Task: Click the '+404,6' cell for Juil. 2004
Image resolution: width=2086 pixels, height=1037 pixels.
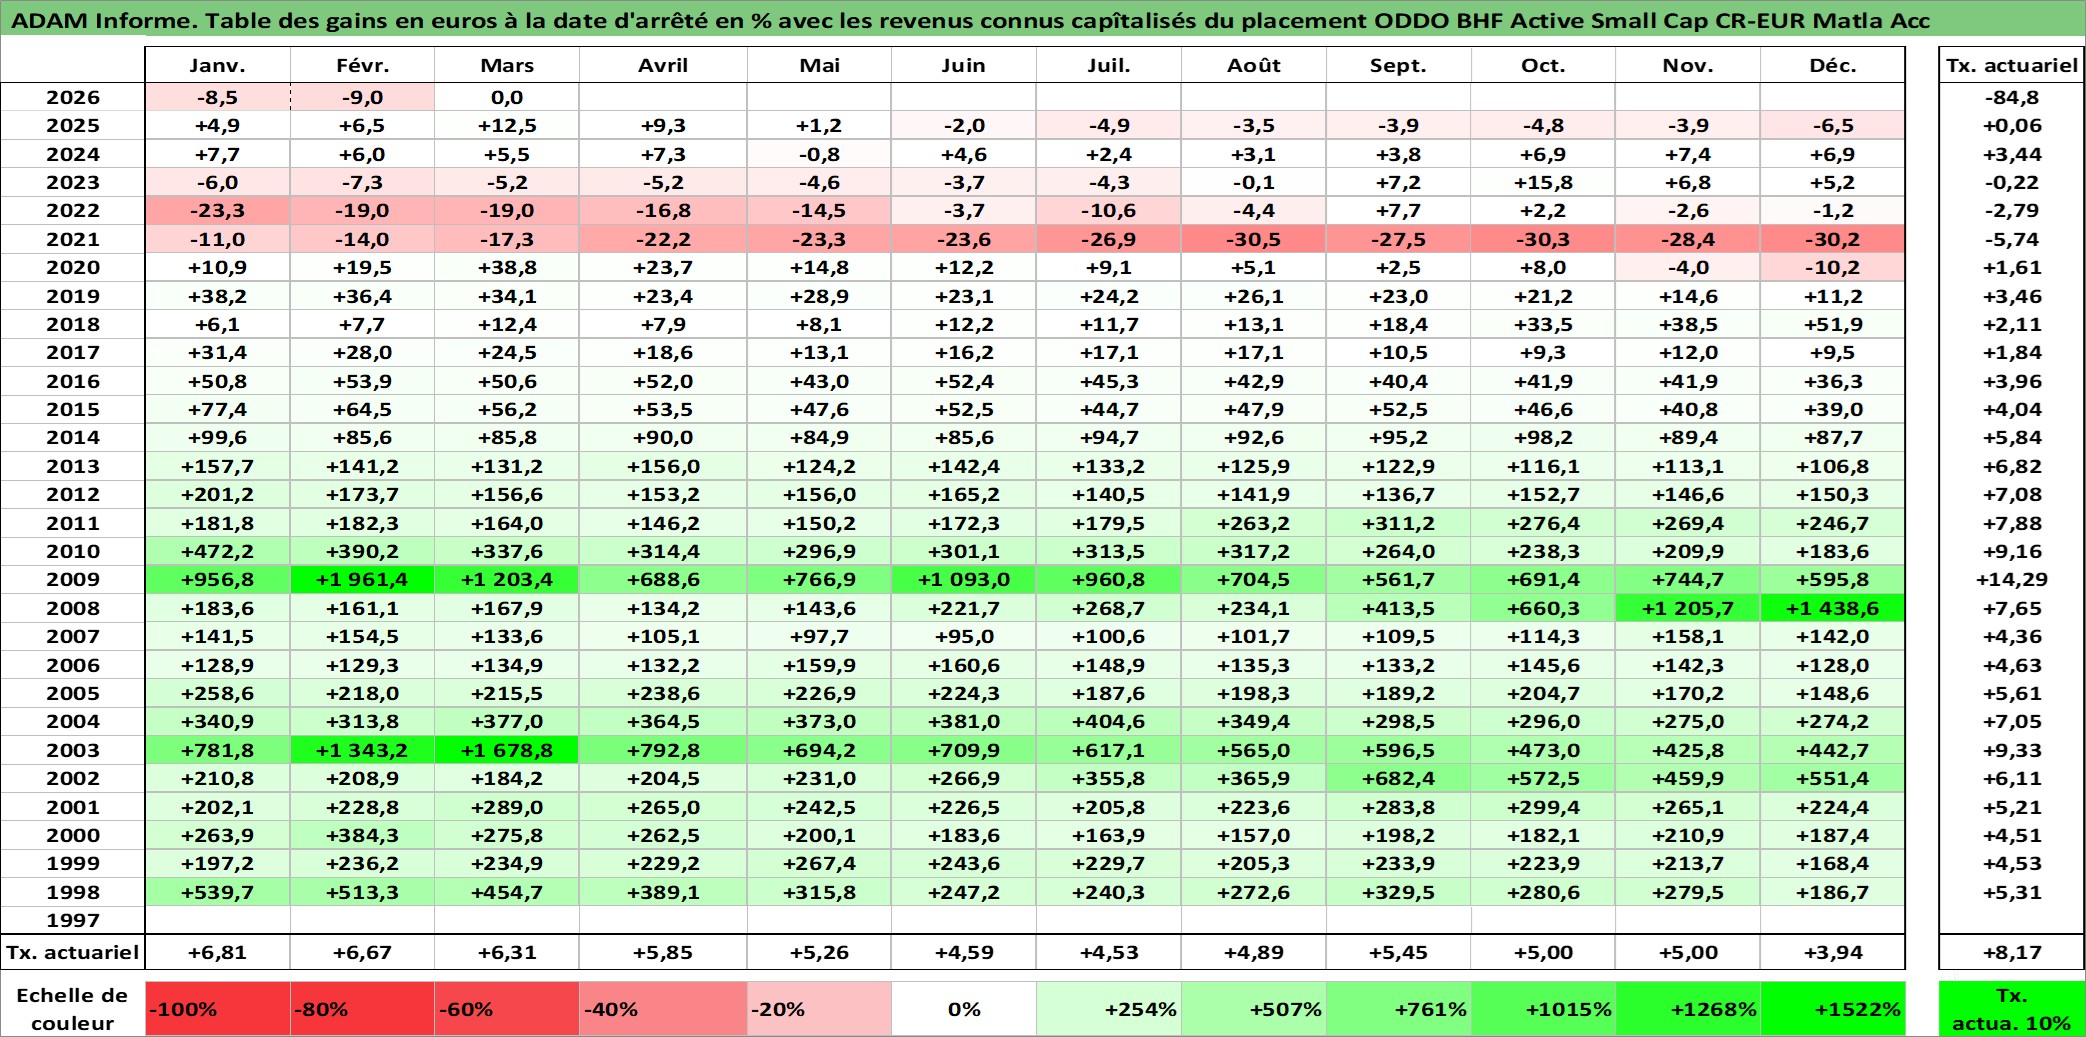Action: coord(1109,722)
